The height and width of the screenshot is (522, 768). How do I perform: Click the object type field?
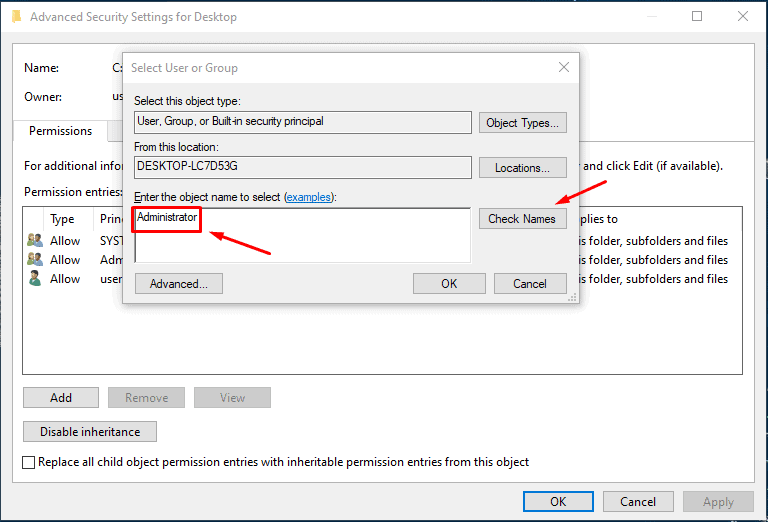(x=303, y=122)
